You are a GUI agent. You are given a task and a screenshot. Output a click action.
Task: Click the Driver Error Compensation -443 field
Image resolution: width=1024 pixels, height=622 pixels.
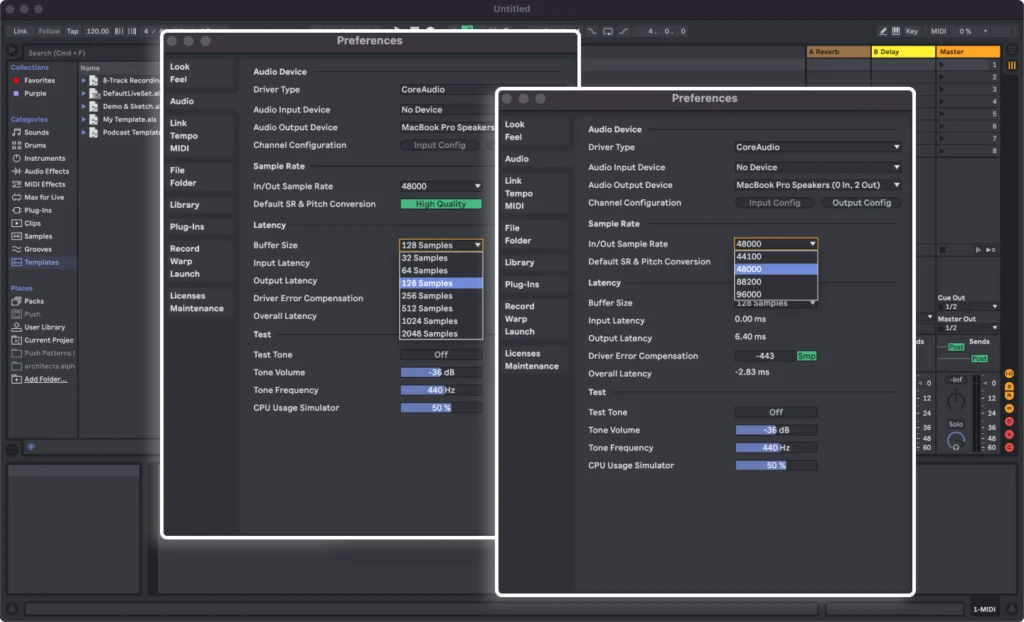(765, 356)
